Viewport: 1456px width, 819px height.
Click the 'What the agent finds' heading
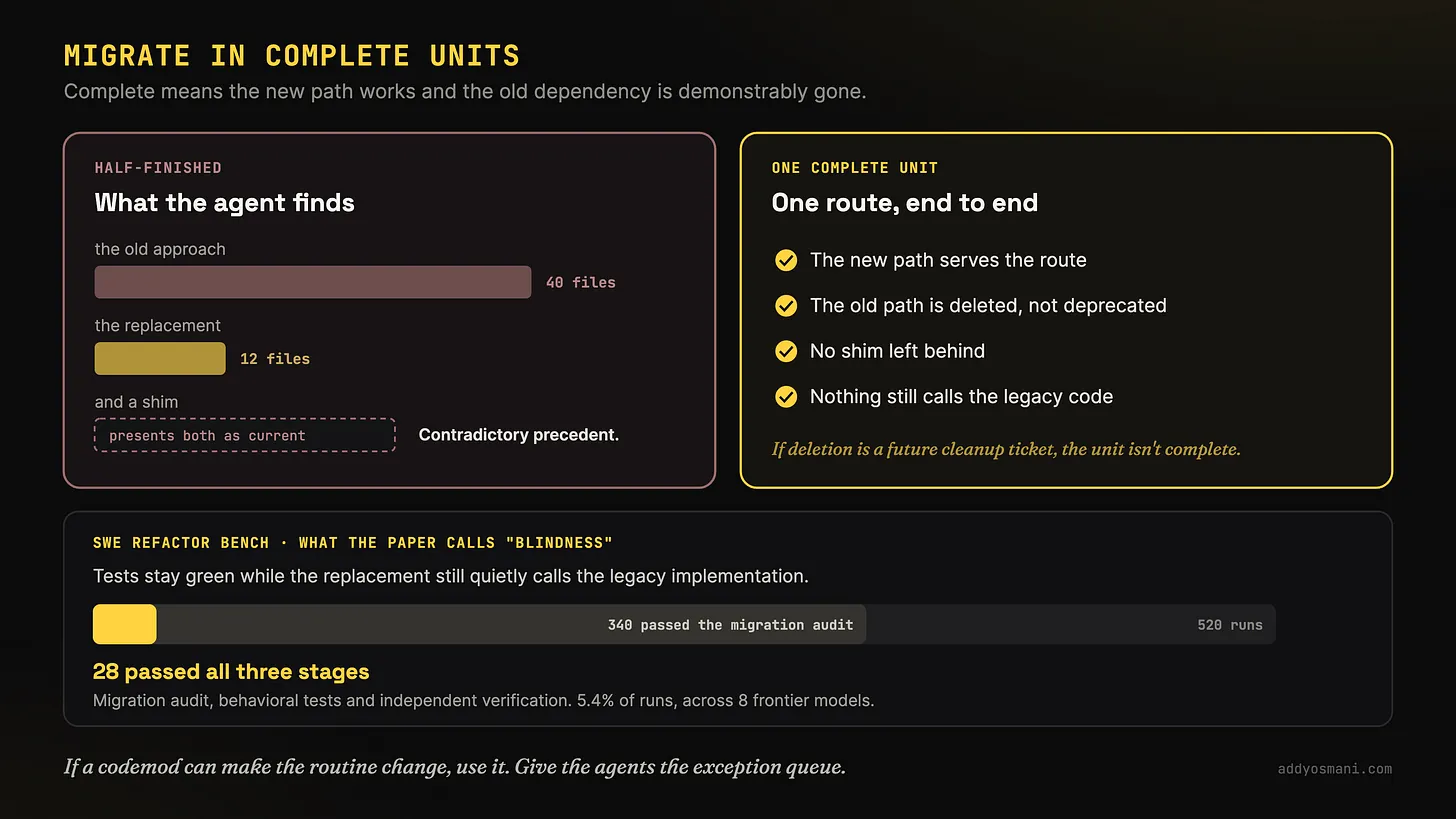coord(225,203)
